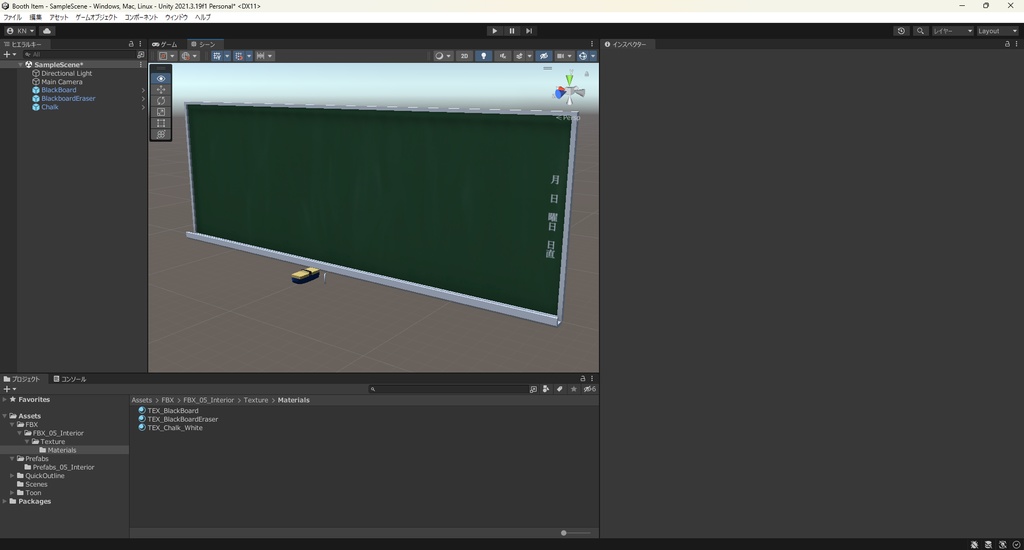
Task: Open hierarchy search scope icon
Action: click(140, 55)
